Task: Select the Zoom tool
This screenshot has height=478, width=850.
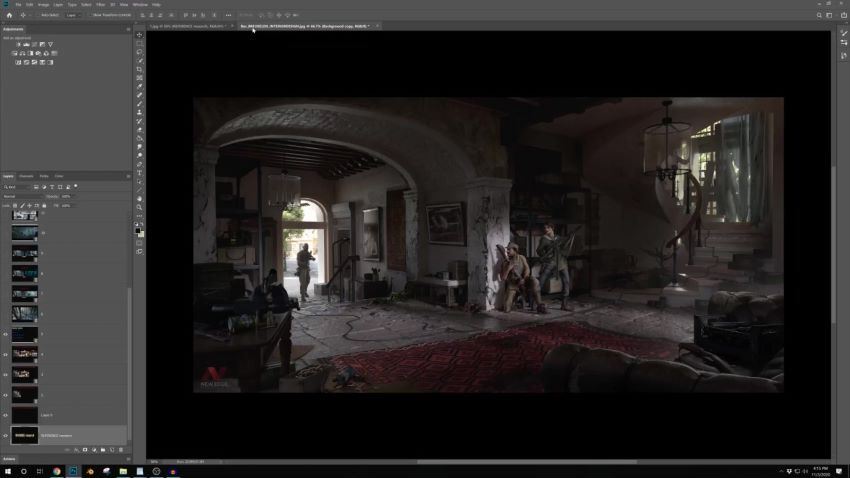Action: (139, 207)
